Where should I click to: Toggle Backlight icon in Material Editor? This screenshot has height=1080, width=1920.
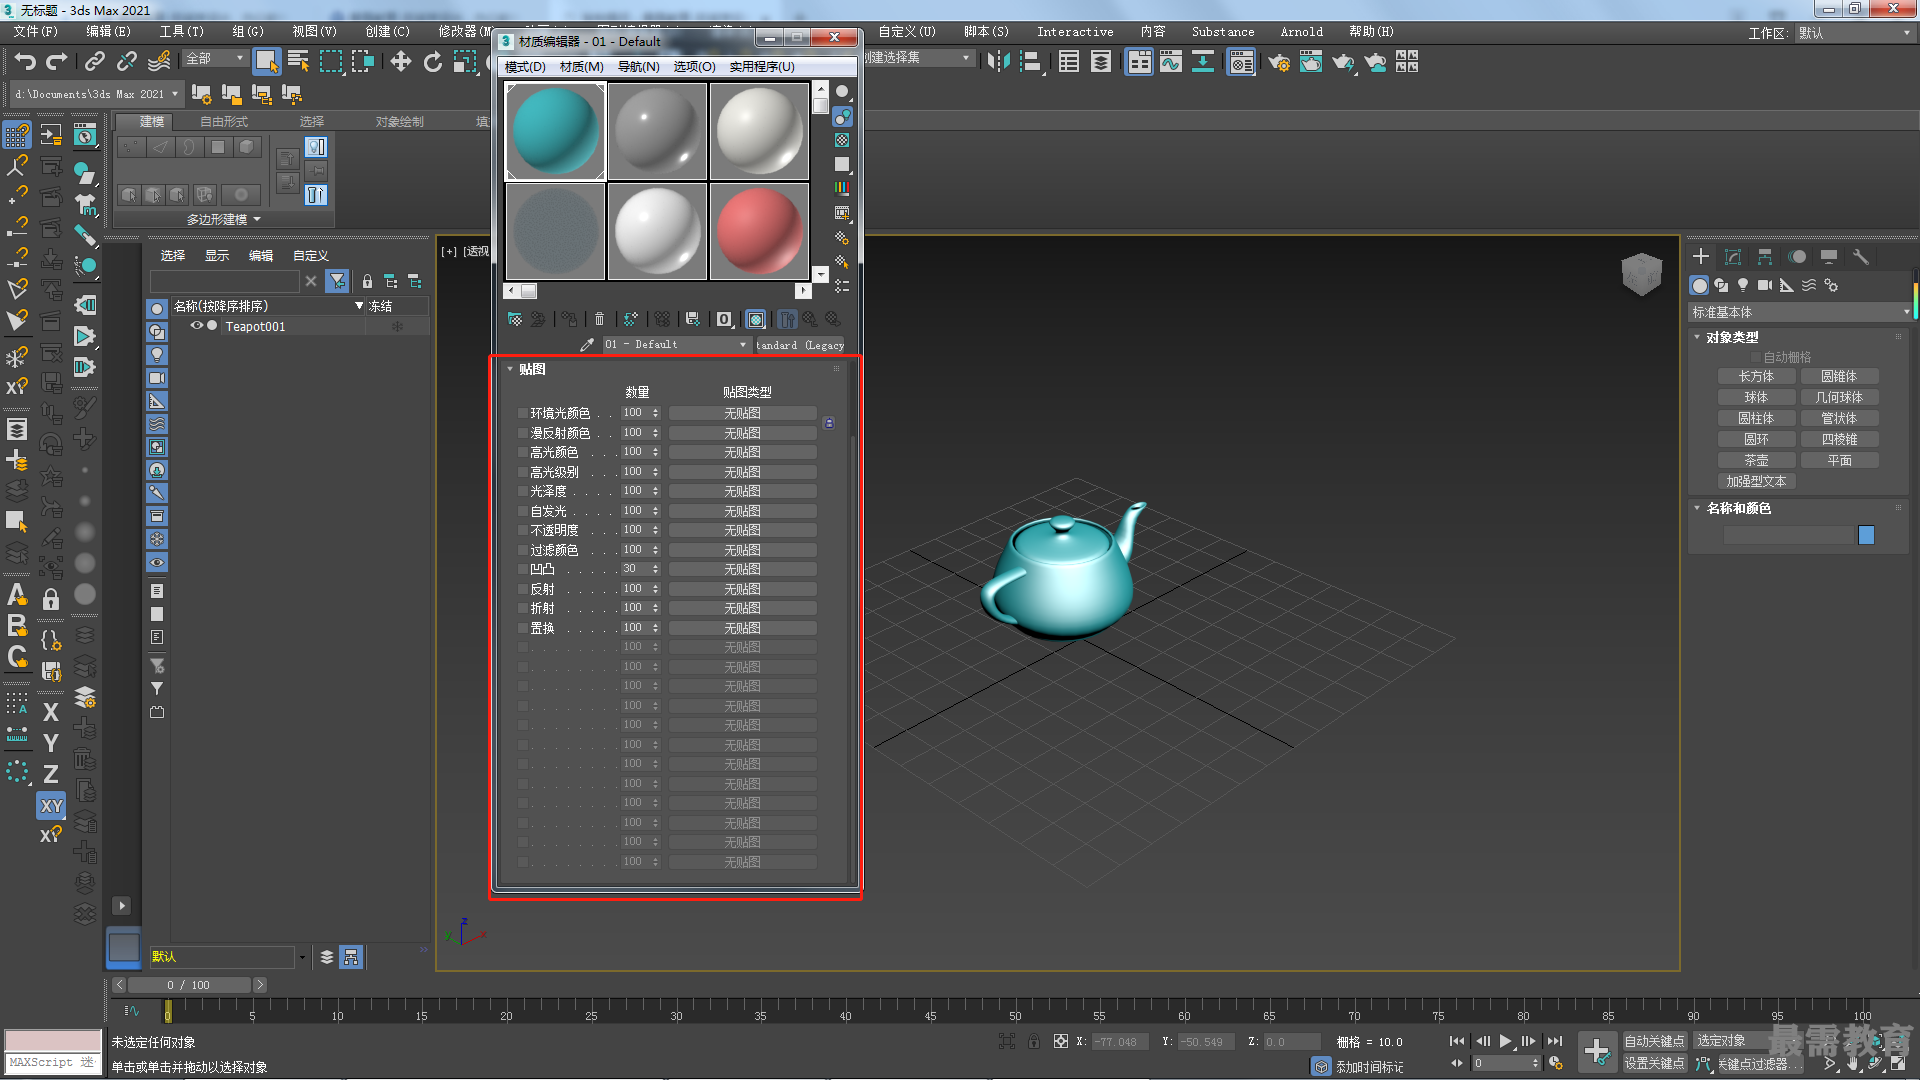click(842, 117)
